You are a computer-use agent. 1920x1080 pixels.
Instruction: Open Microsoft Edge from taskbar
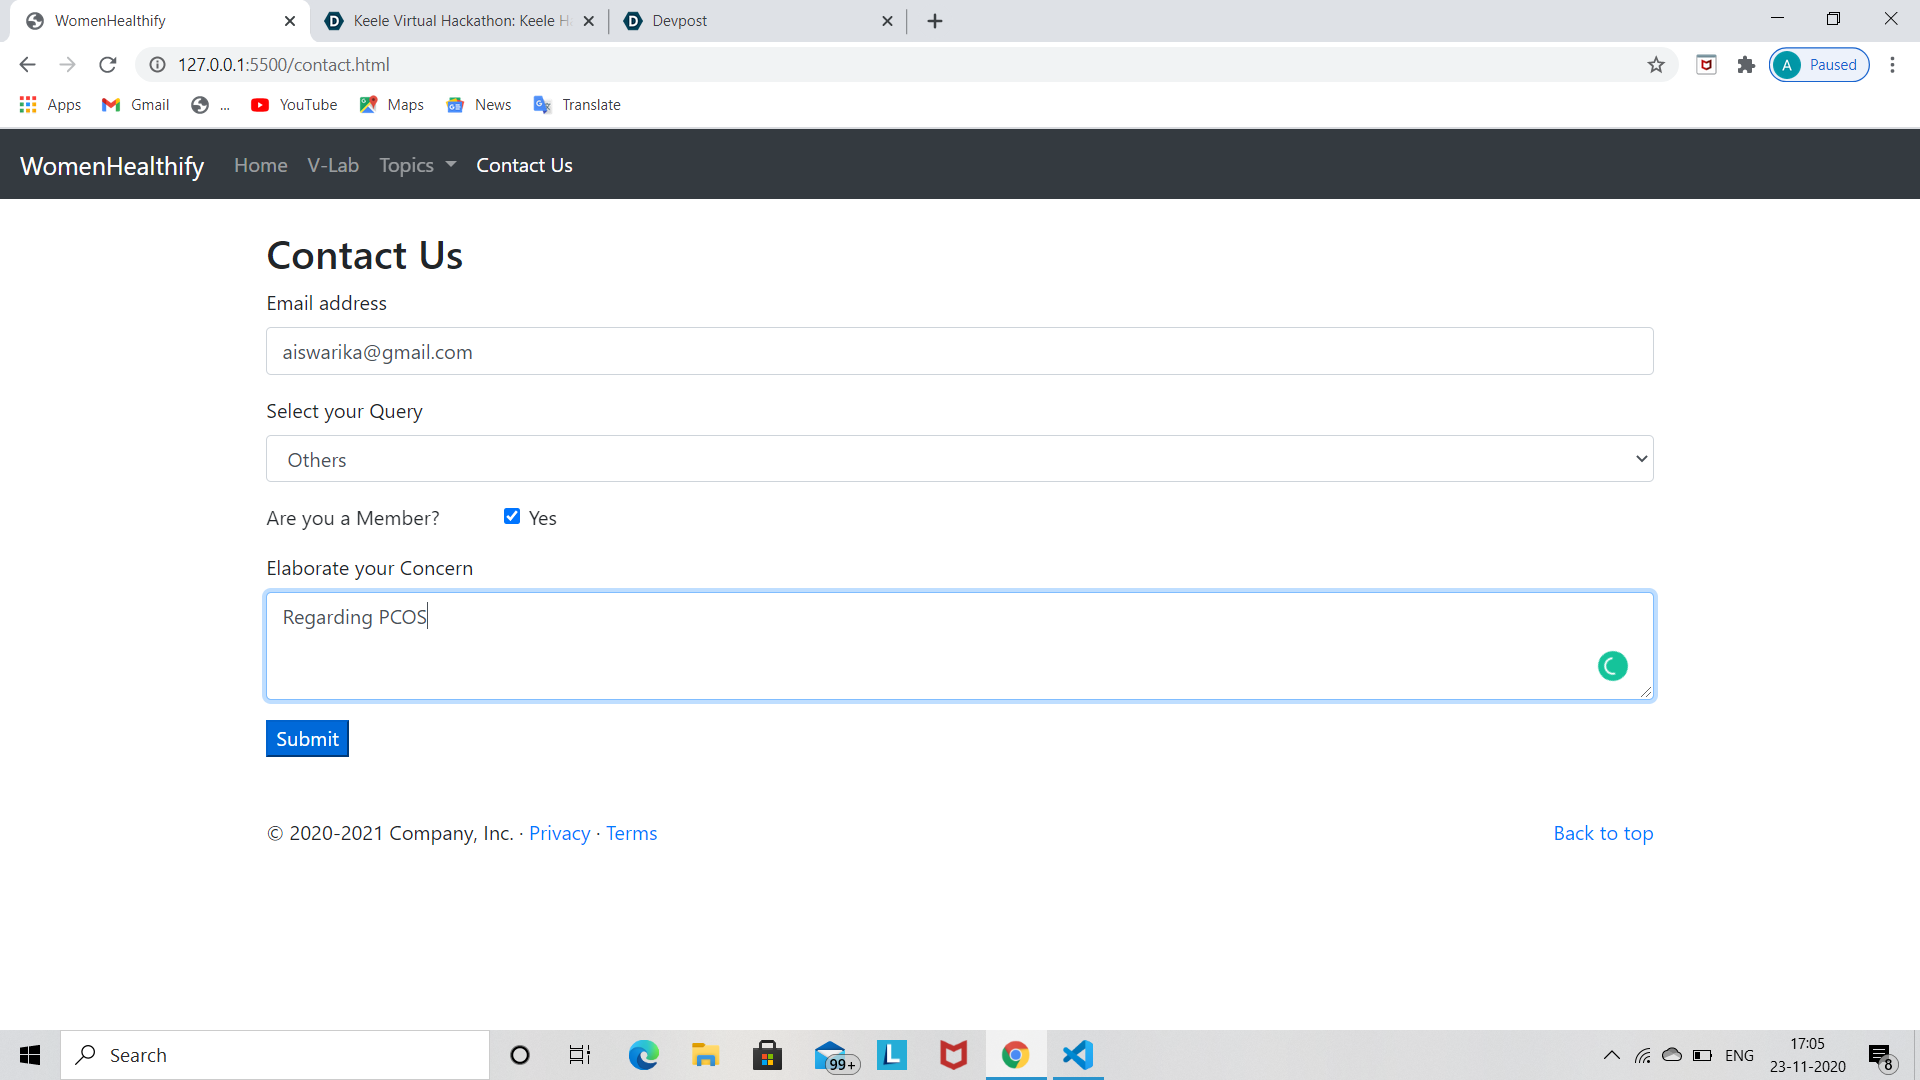point(643,1055)
